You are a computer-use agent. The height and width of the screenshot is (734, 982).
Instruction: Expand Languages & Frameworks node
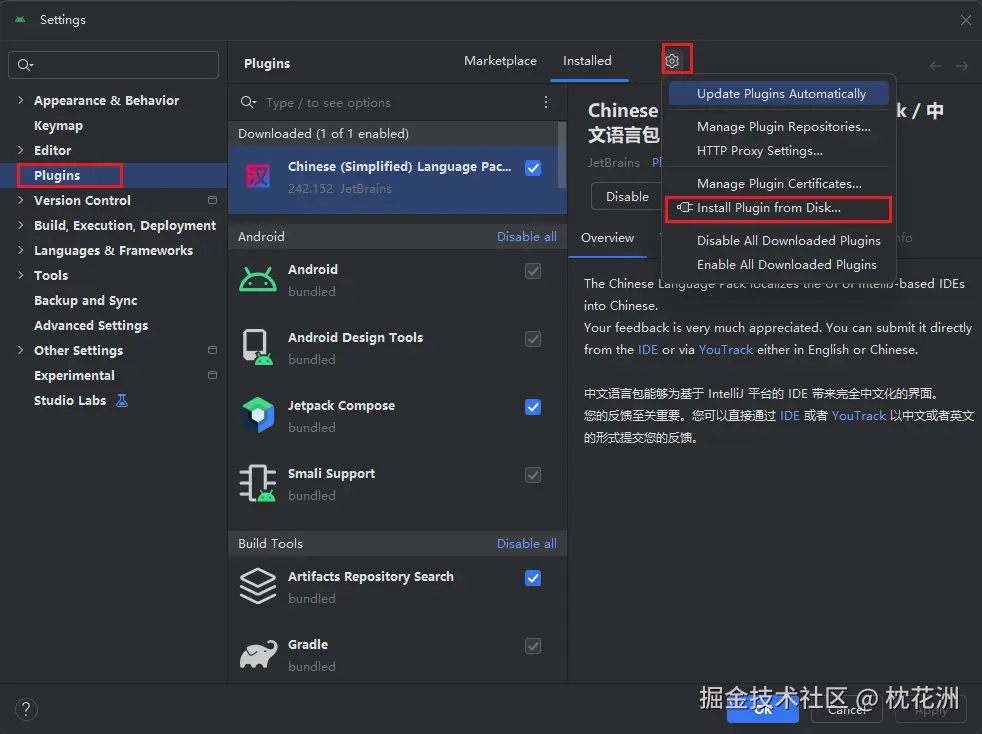[21, 251]
